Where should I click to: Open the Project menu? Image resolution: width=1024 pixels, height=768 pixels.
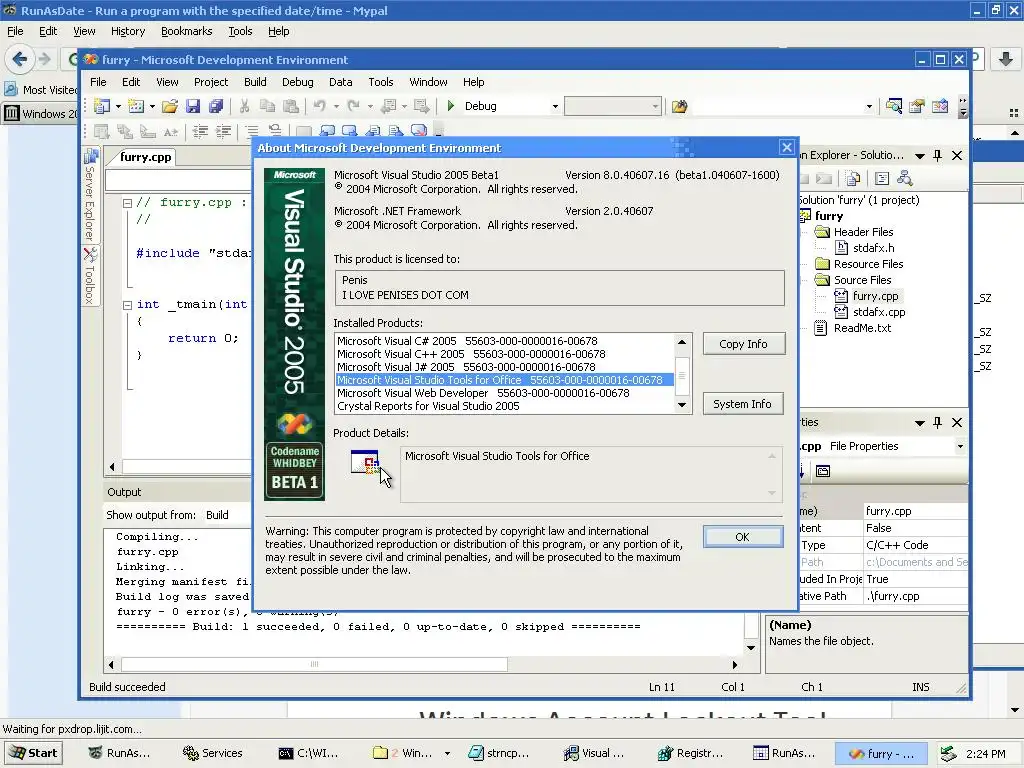[211, 82]
